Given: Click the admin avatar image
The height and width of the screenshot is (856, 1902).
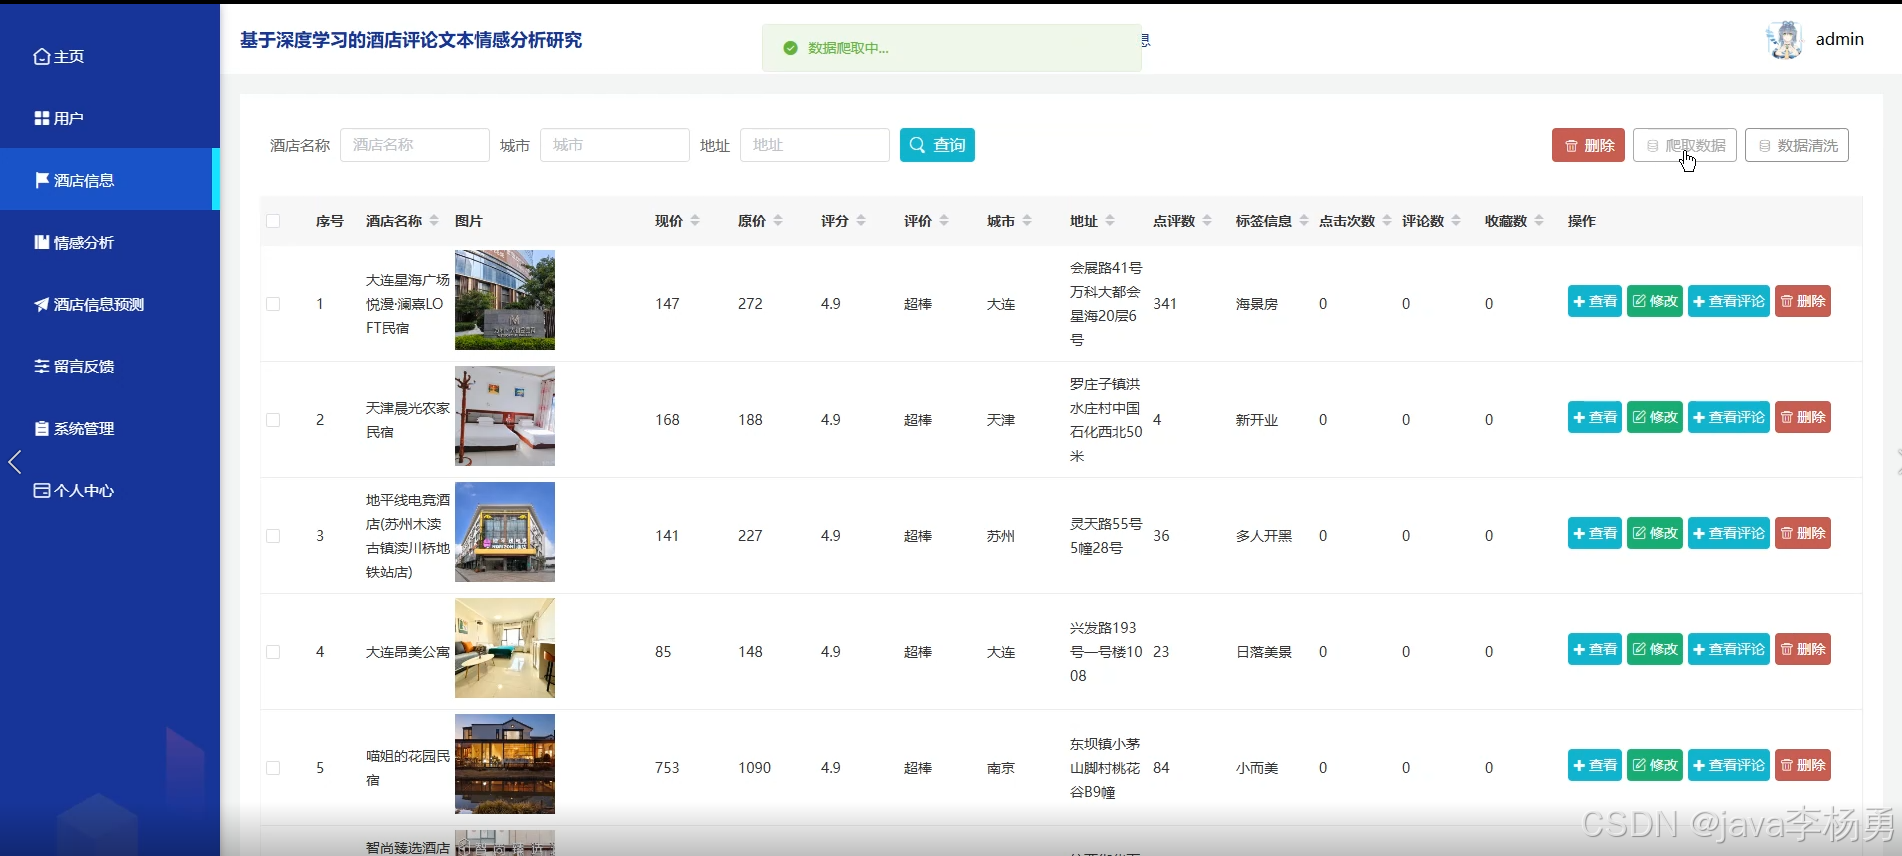Looking at the screenshot, I should [x=1785, y=40].
